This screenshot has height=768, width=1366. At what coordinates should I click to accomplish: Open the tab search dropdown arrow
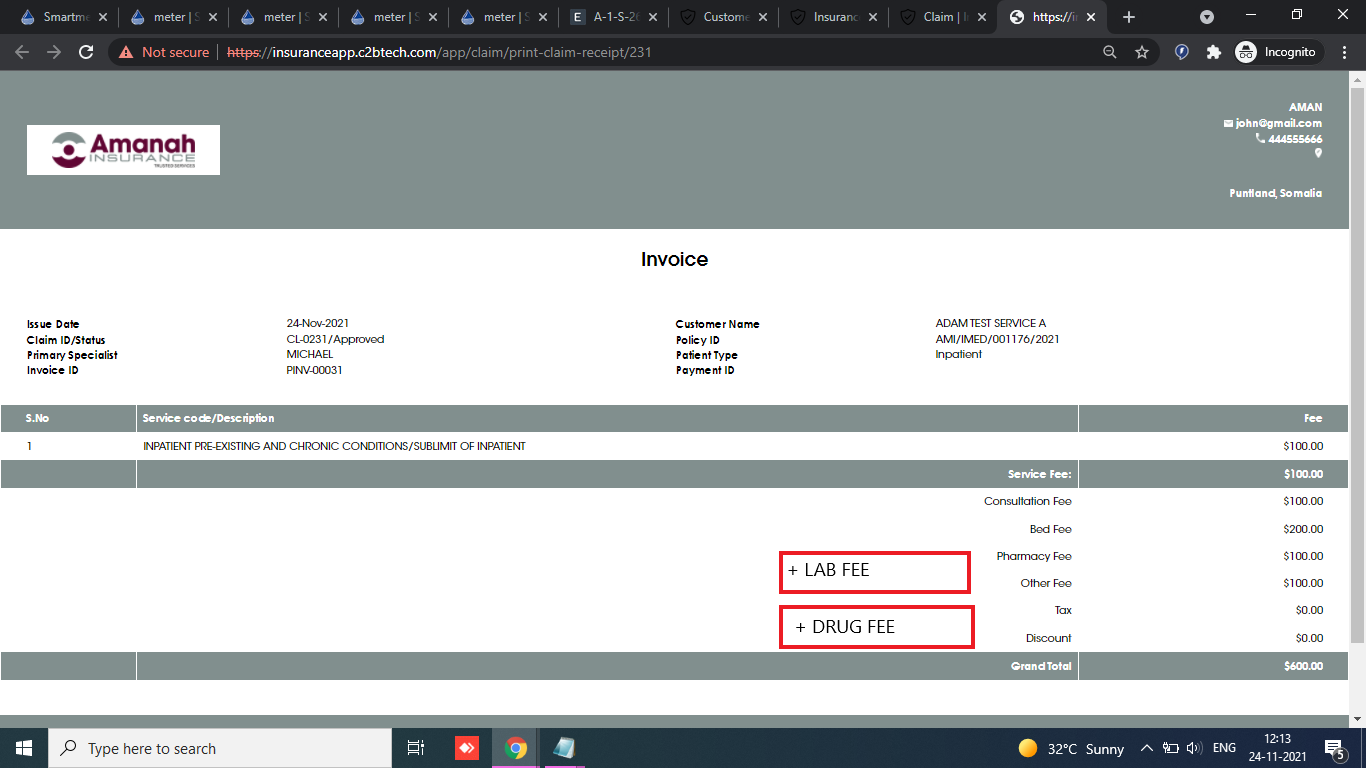click(1207, 17)
